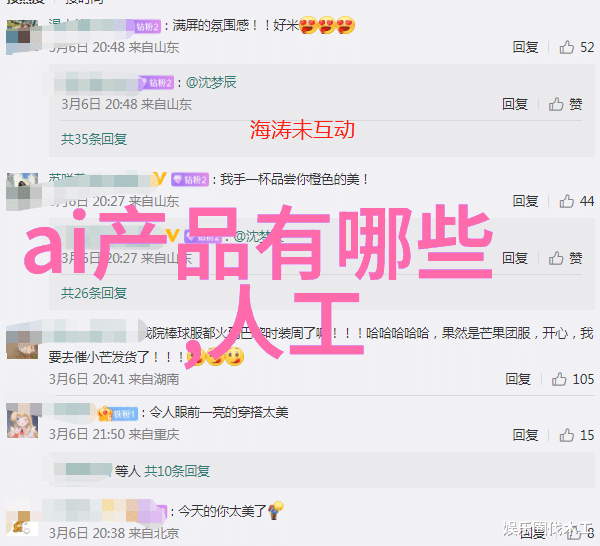Click 赞 on 20:27 sub-reply

(566, 258)
